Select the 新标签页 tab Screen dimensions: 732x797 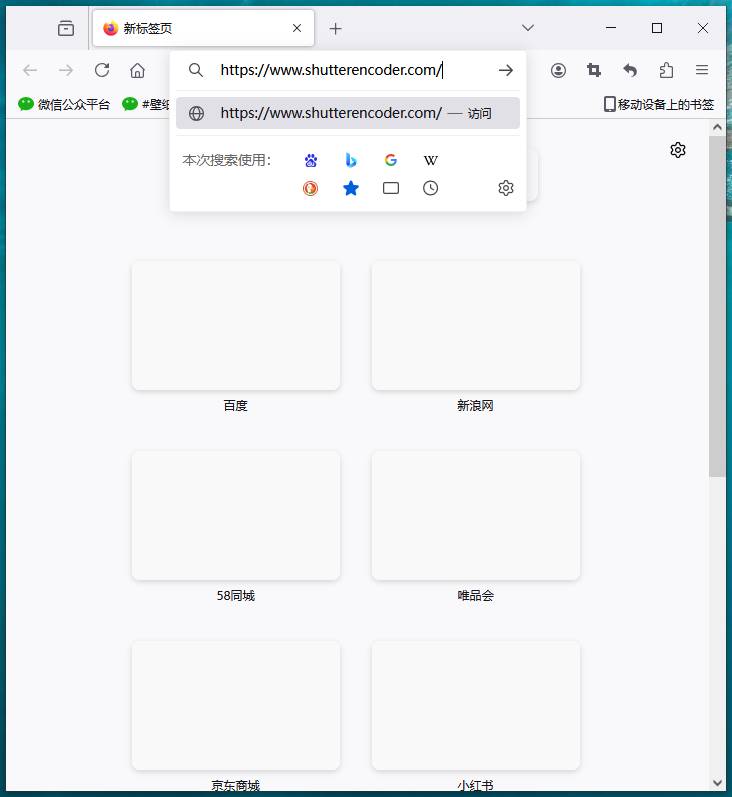(203, 28)
